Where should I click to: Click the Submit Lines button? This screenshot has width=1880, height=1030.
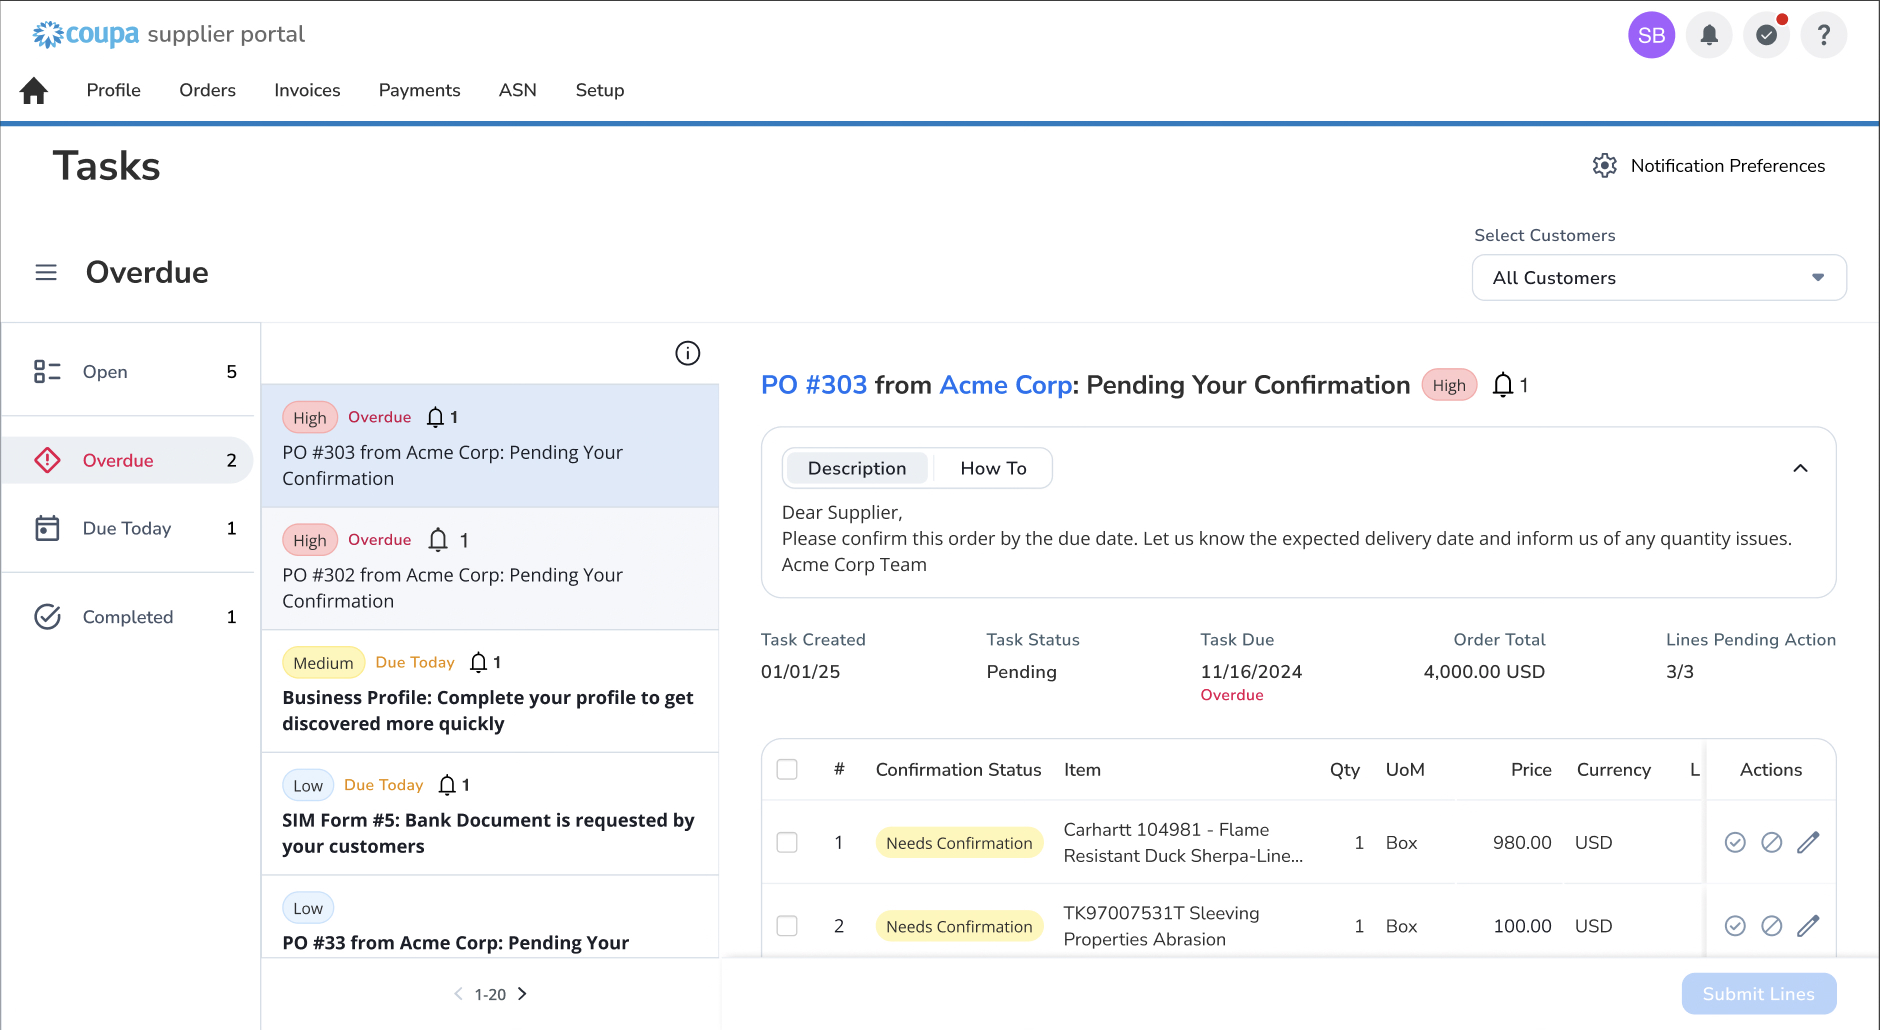point(1759,994)
